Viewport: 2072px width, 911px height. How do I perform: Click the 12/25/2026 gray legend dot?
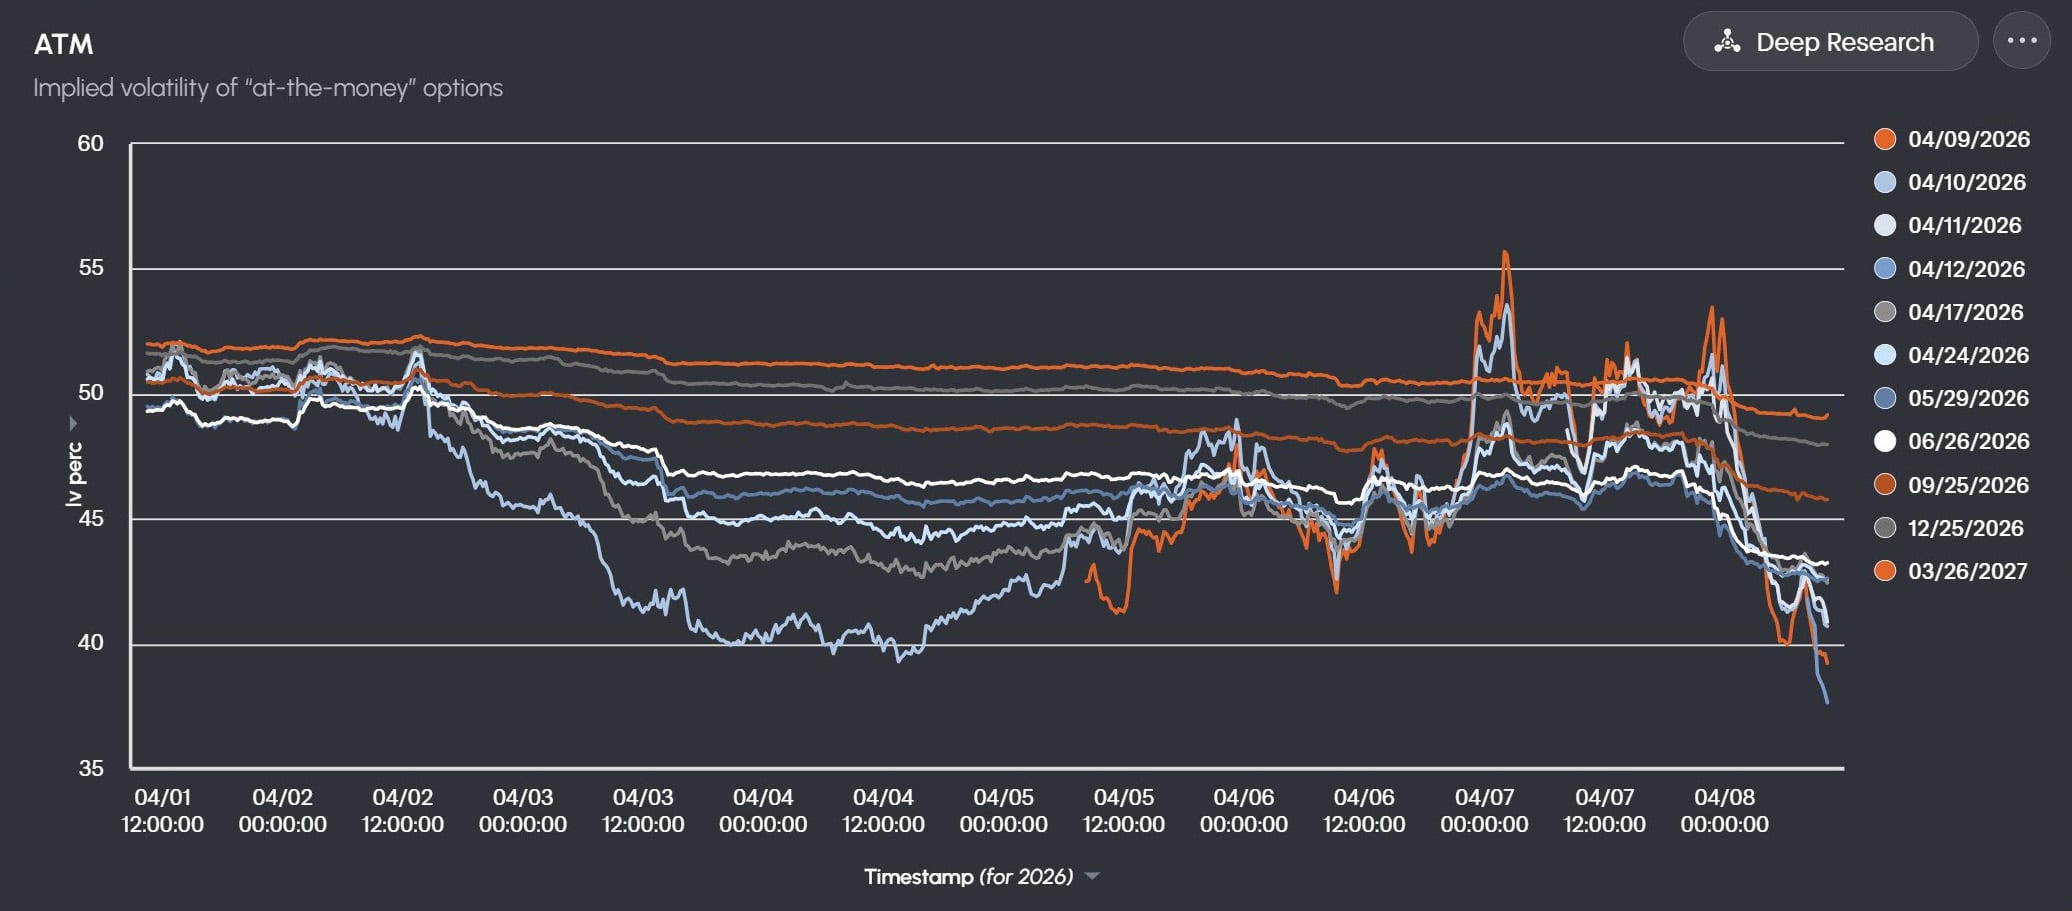1885,528
